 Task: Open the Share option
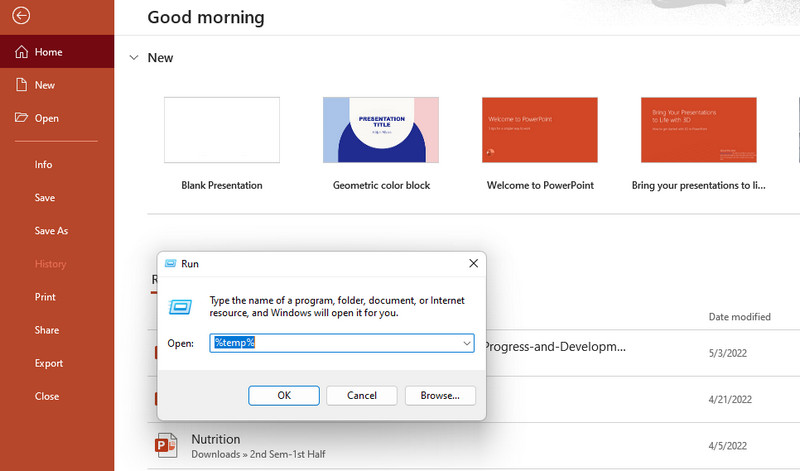click(47, 330)
